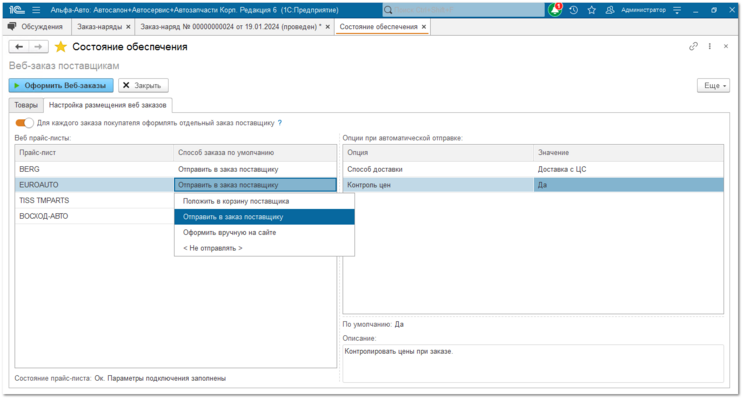This screenshot has height=399, width=743.
Task: Close the Заказ-наряды tab
Action: [x=128, y=27]
